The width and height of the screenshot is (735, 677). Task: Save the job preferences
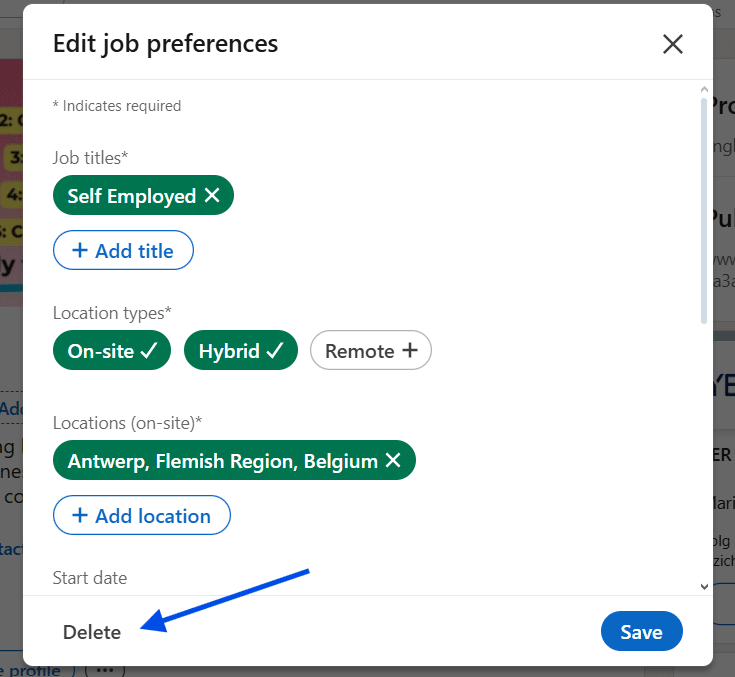pos(641,632)
